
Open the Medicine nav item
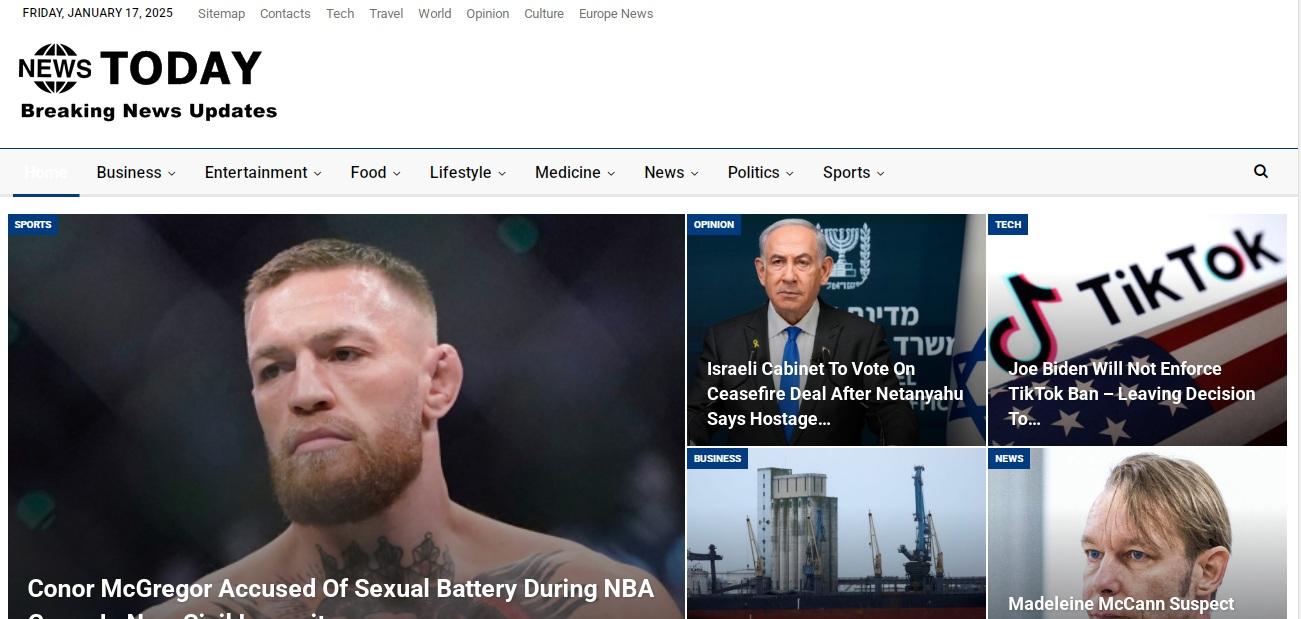[568, 172]
